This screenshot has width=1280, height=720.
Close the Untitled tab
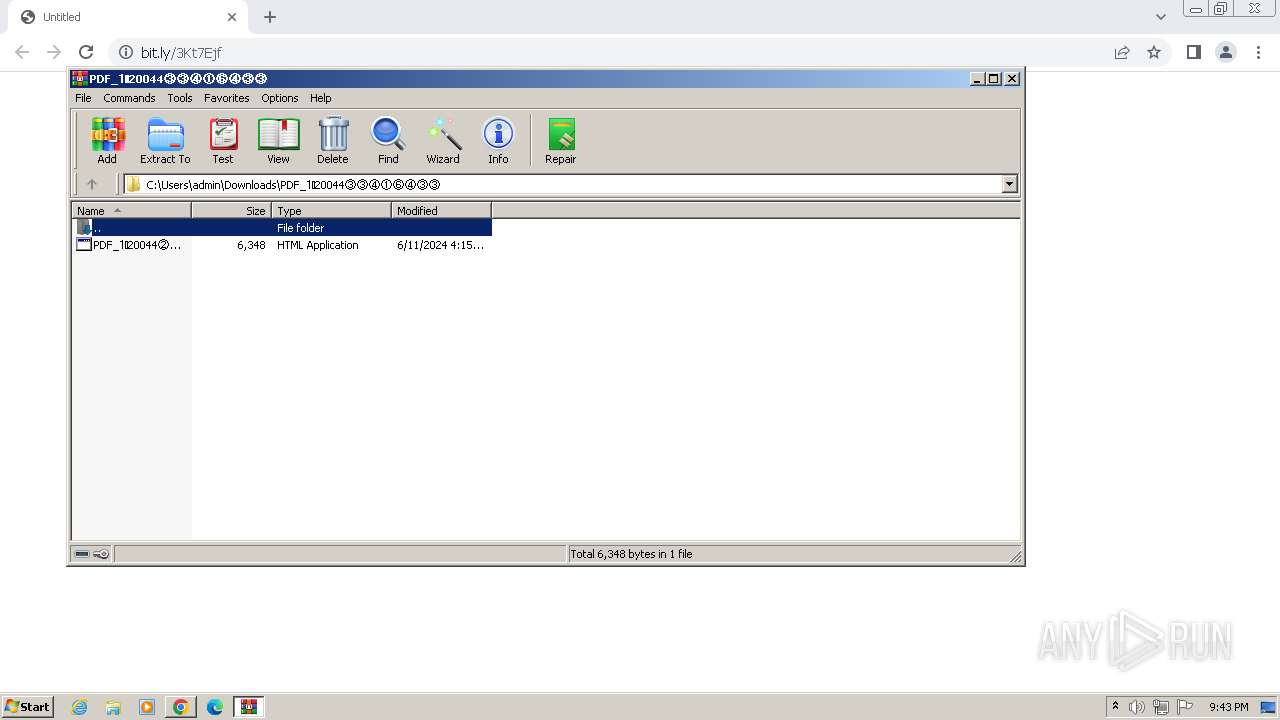tap(232, 17)
